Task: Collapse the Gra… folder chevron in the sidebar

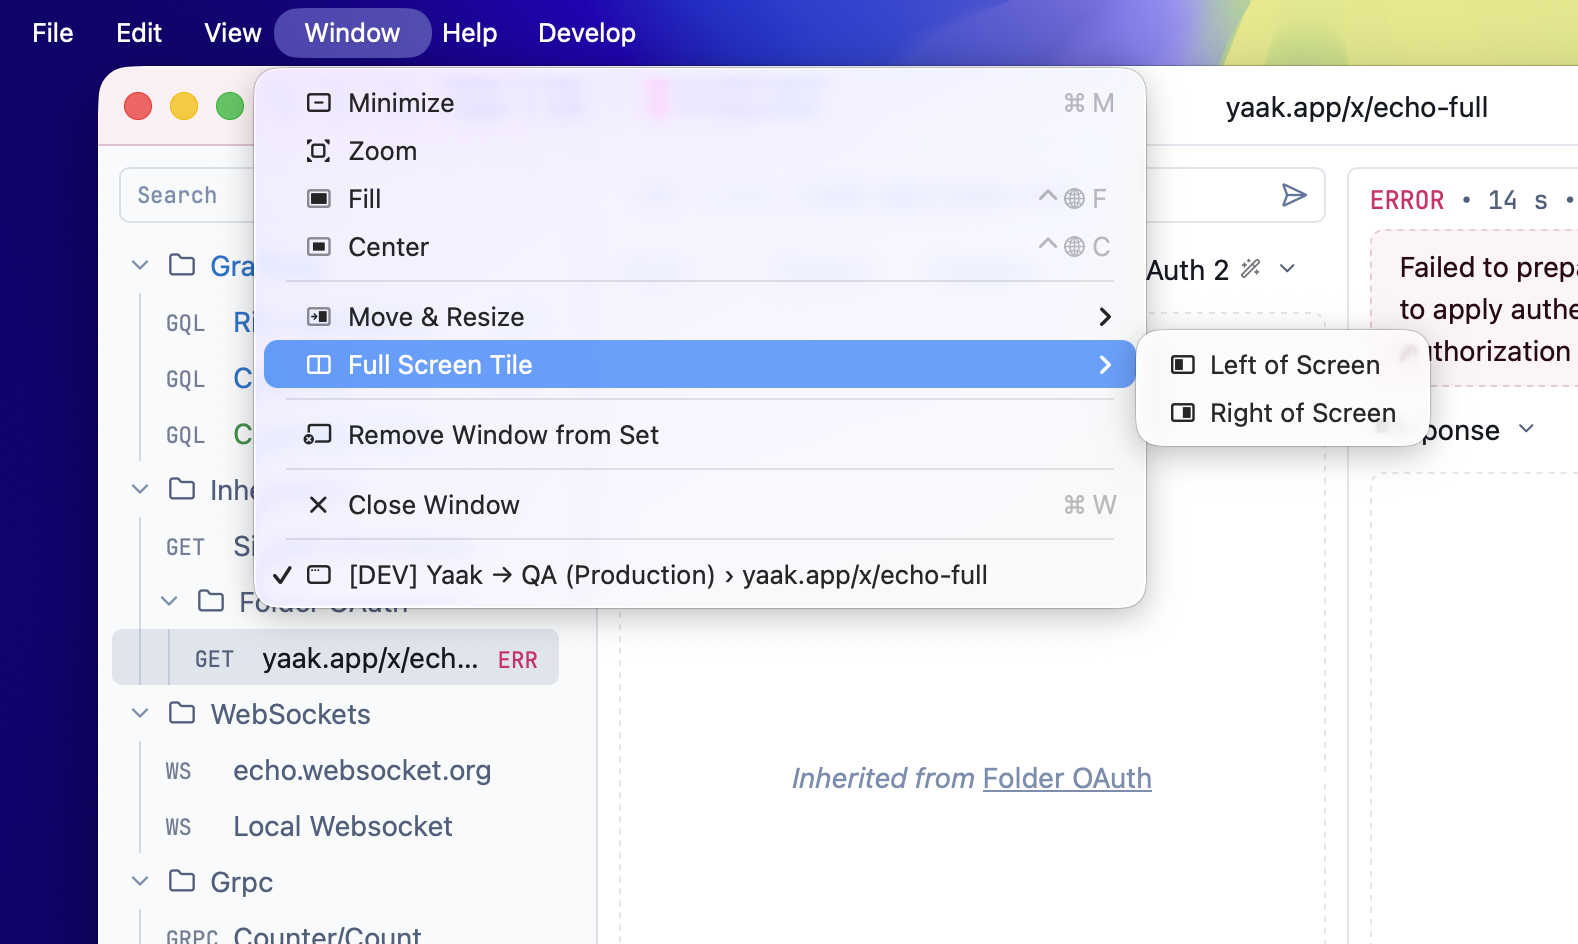Action: click(140, 265)
